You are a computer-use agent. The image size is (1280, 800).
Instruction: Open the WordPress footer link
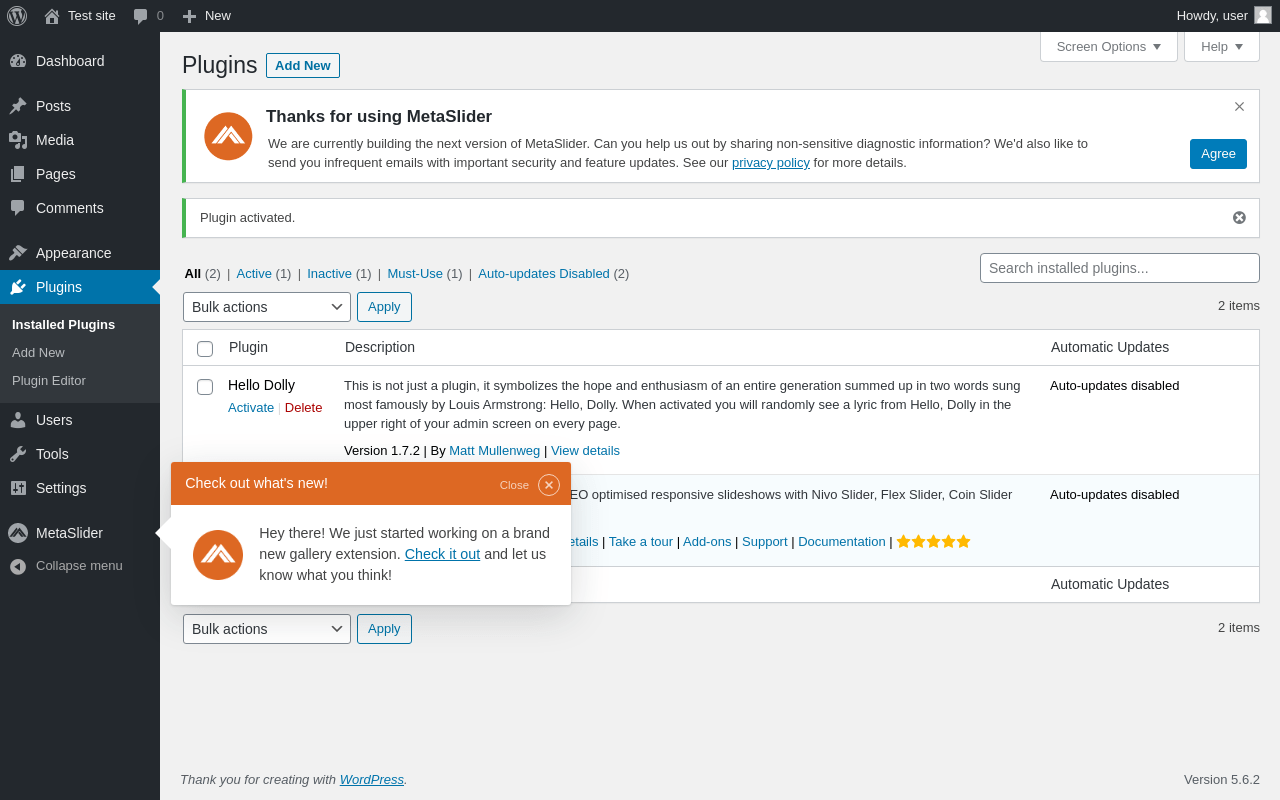372,780
